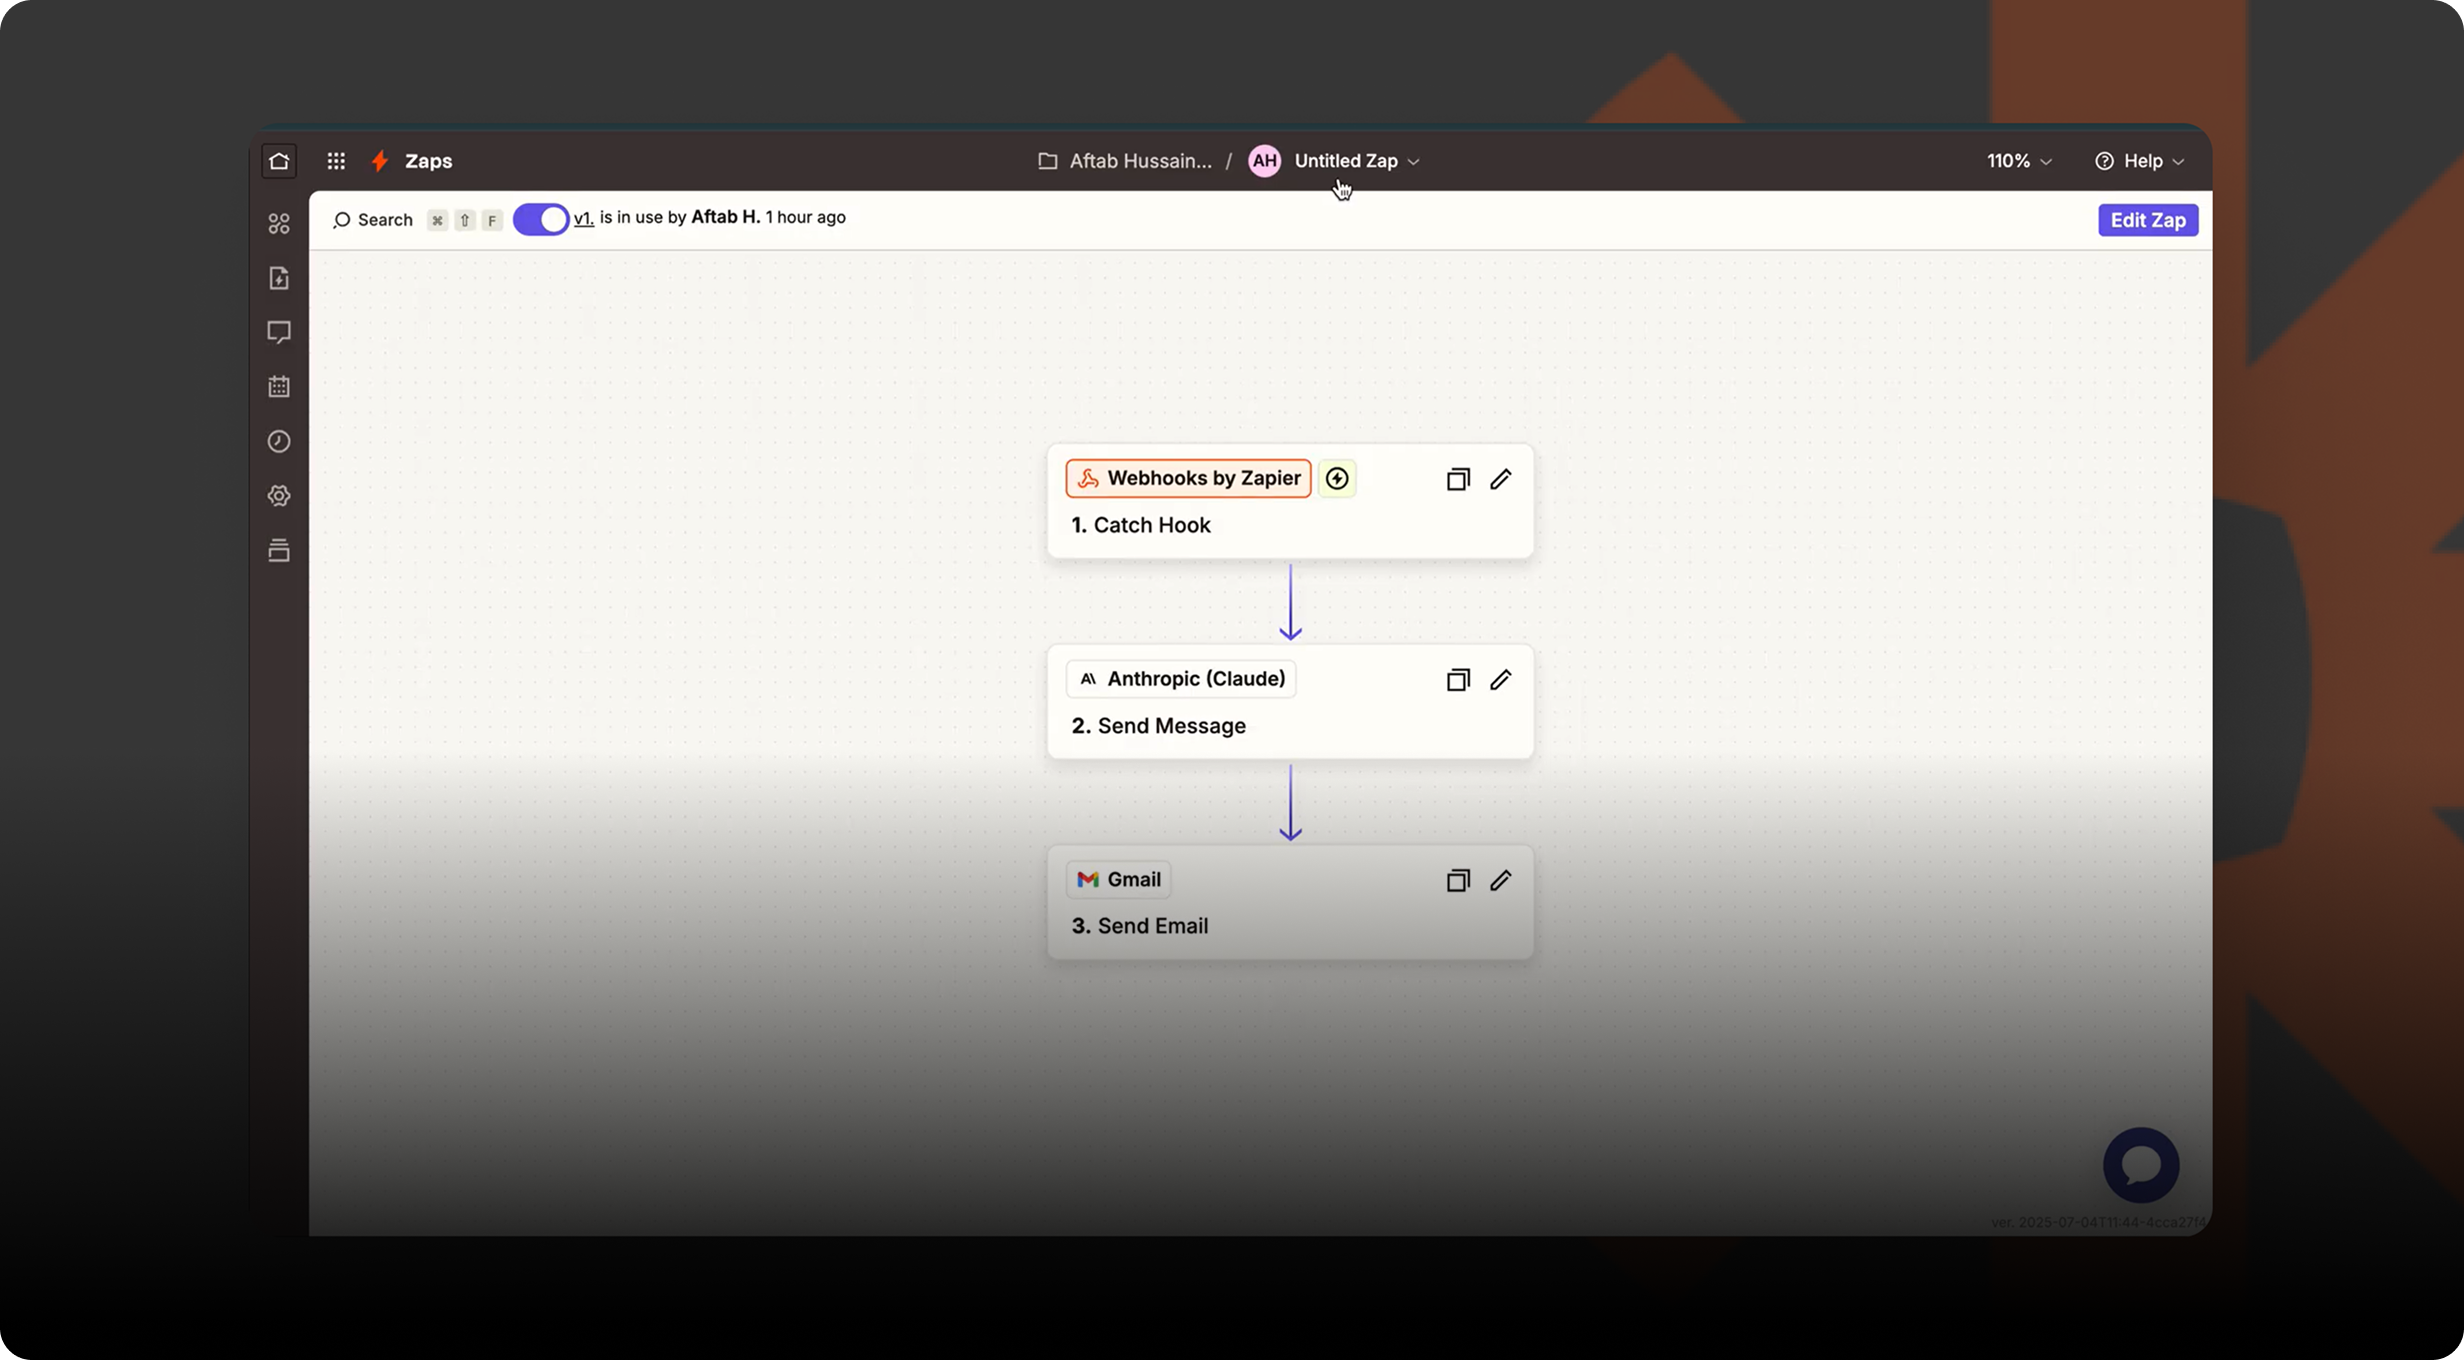
Task: Click the instant trigger bolt badge
Action: coord(1337,479)
